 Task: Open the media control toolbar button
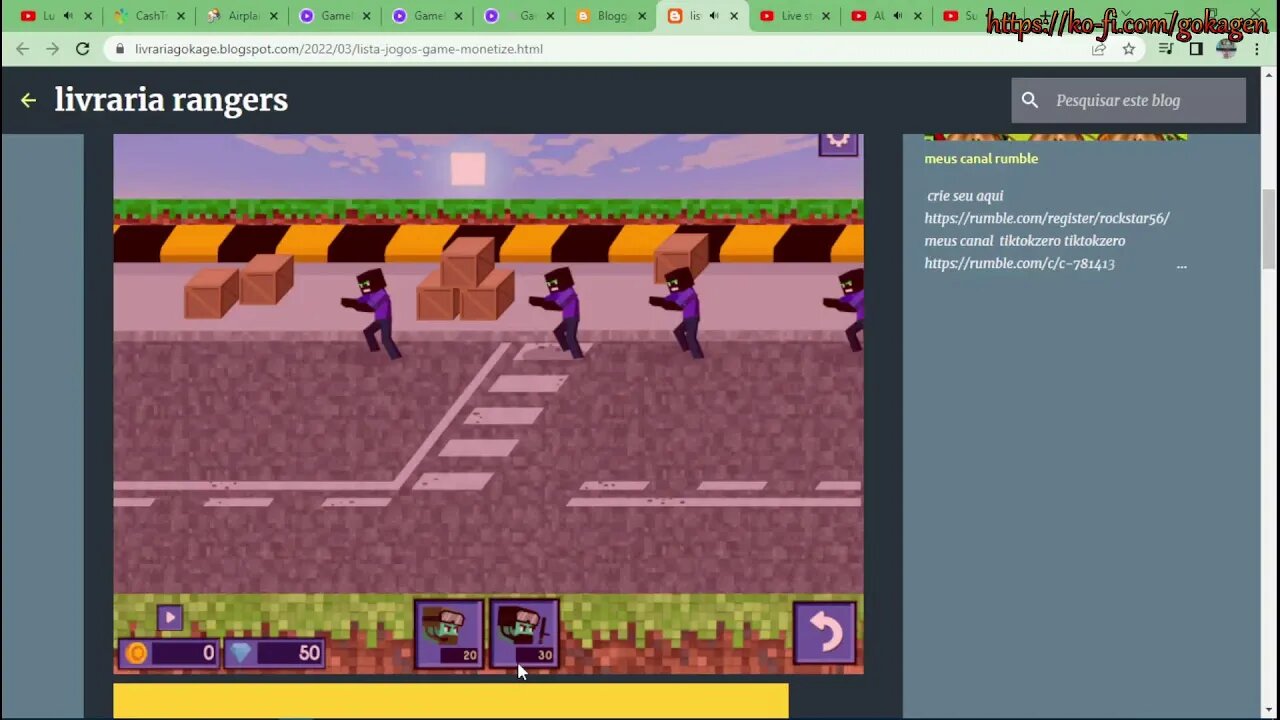[1166, 49]
